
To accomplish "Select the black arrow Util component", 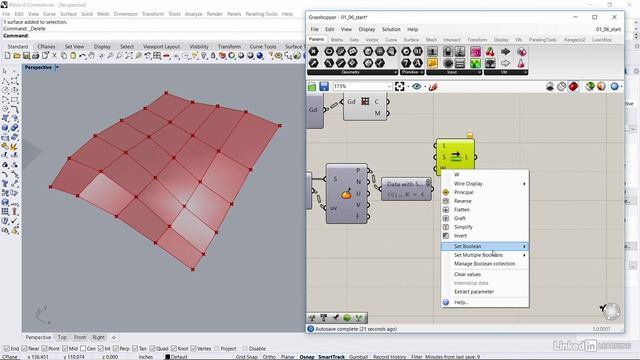I will tap(505, 51).
